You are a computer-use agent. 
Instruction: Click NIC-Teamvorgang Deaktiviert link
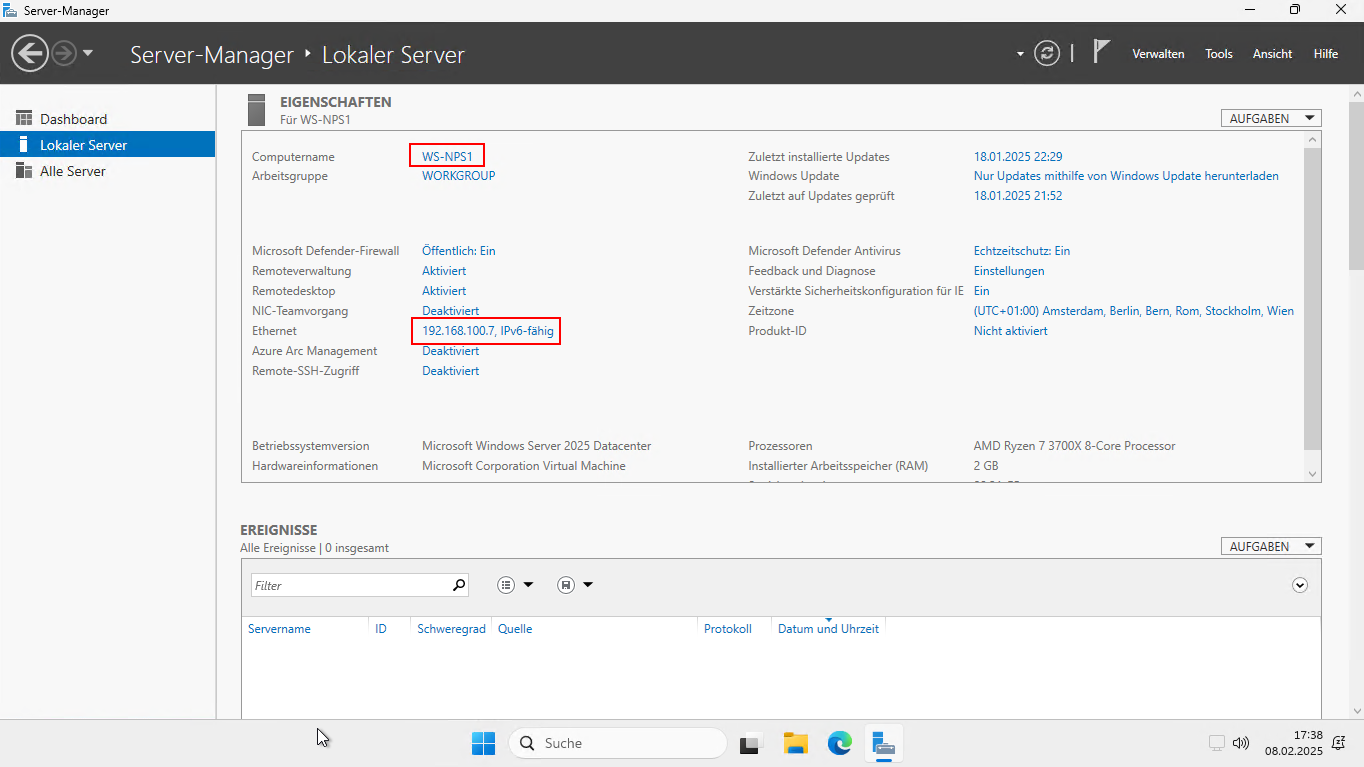(x=450, y=311)
